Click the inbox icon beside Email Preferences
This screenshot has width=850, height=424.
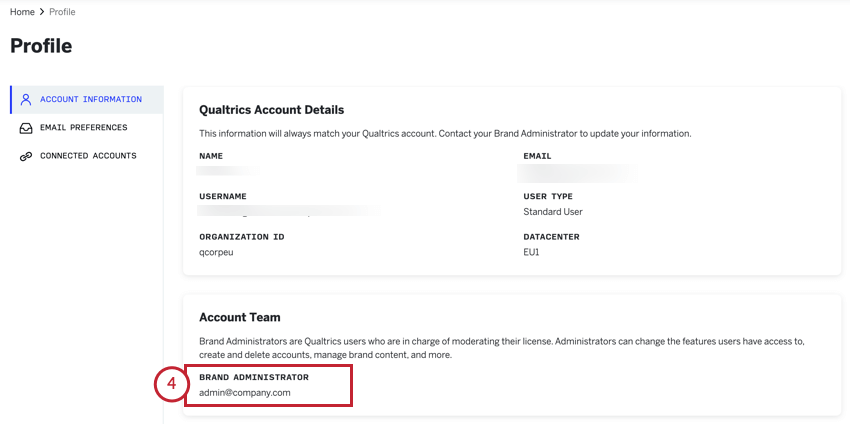[26, 128]
